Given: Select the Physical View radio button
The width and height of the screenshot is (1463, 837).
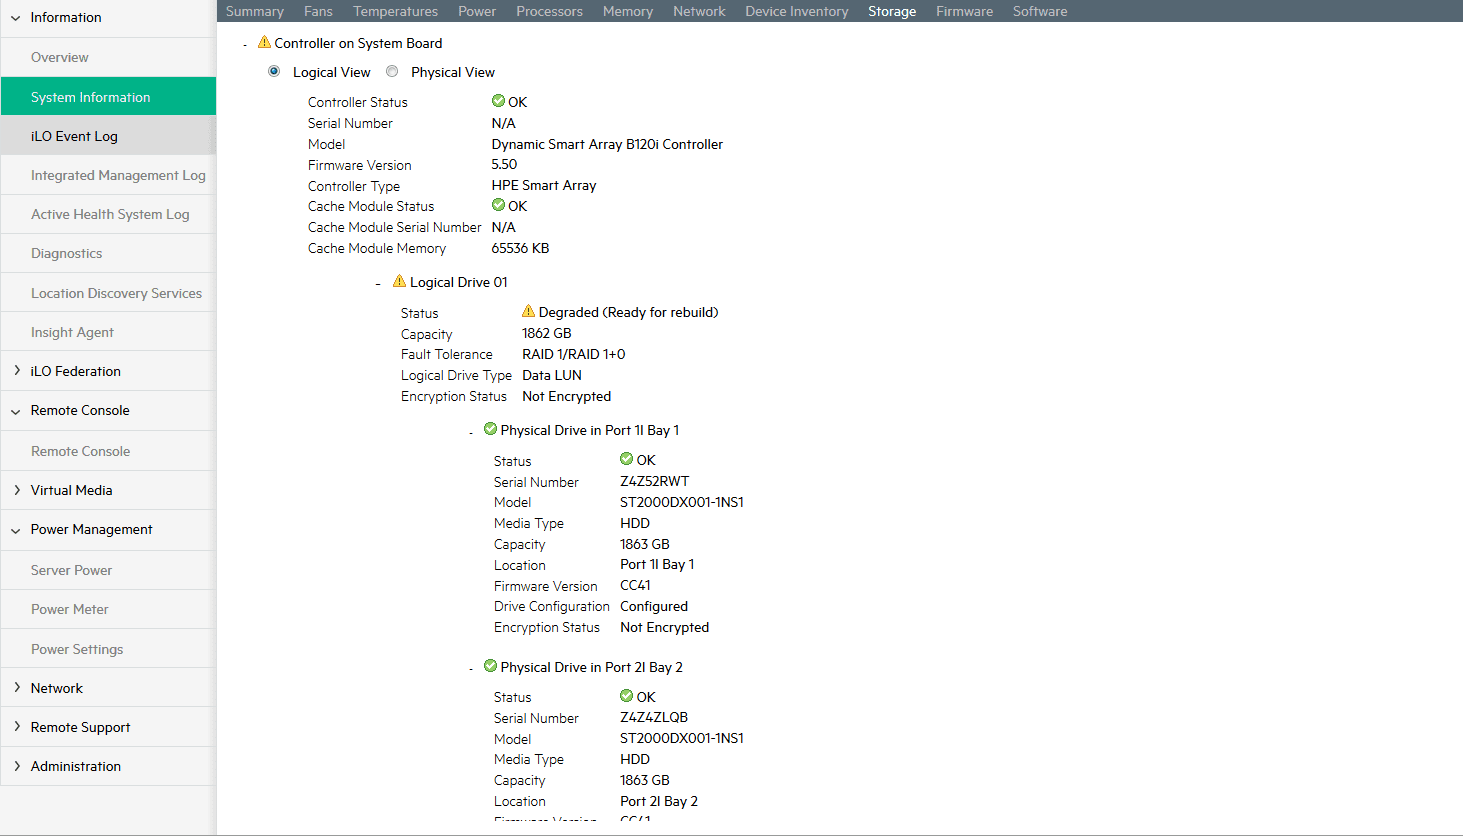Looking at the screenshot, I should tap(392, 71).
